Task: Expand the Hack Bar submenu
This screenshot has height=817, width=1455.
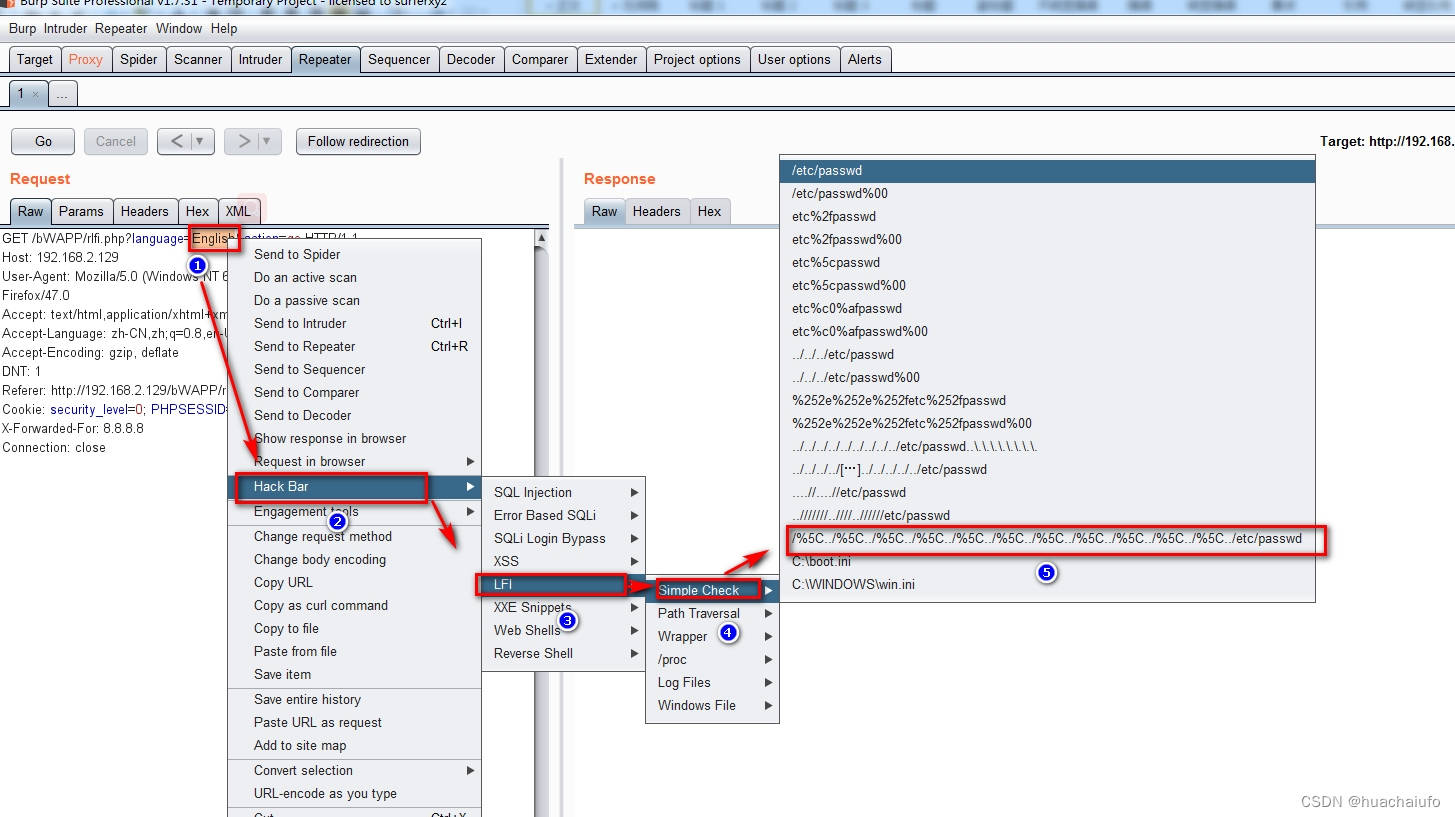Action: point(355,486)
